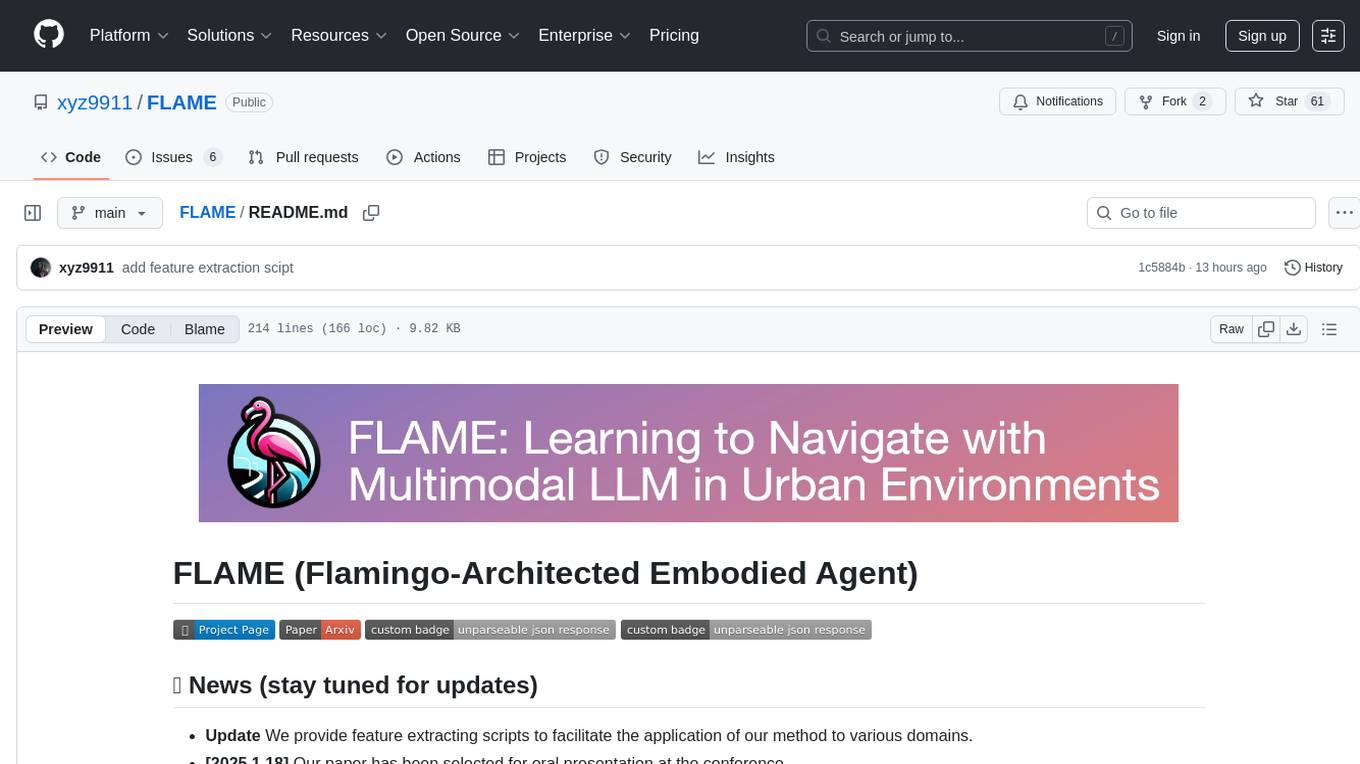Open the more file actions ellipsis
1360x764 pixels.
[x=1345, y=213]
